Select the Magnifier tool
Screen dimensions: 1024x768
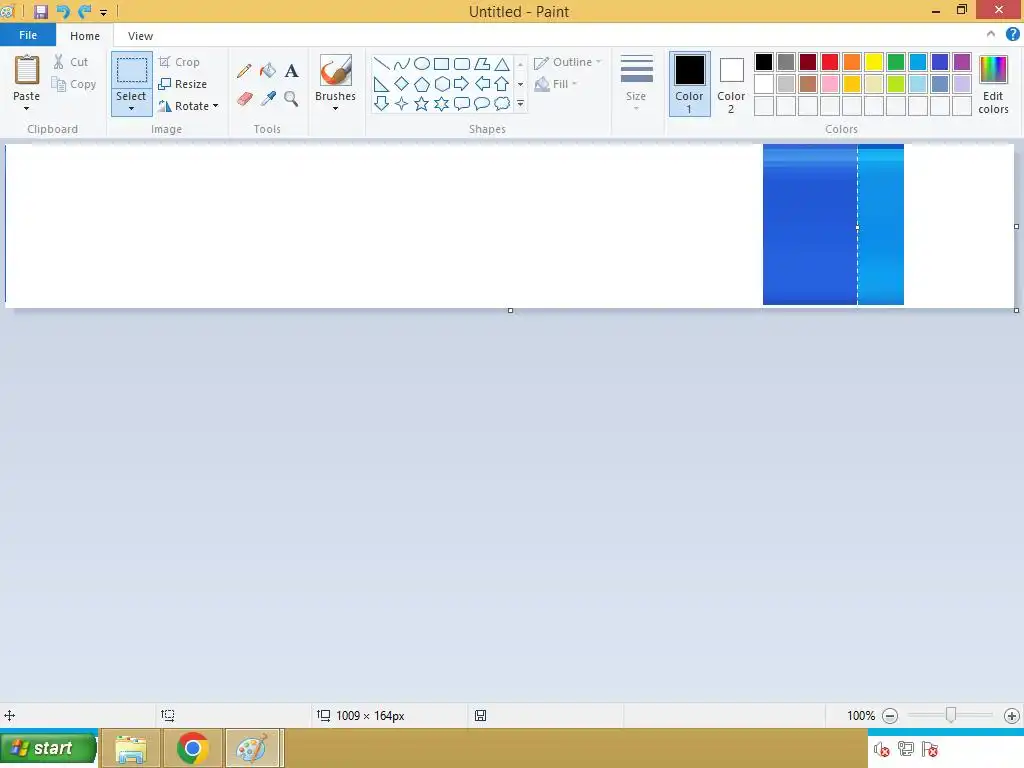(x=291, y=99)
